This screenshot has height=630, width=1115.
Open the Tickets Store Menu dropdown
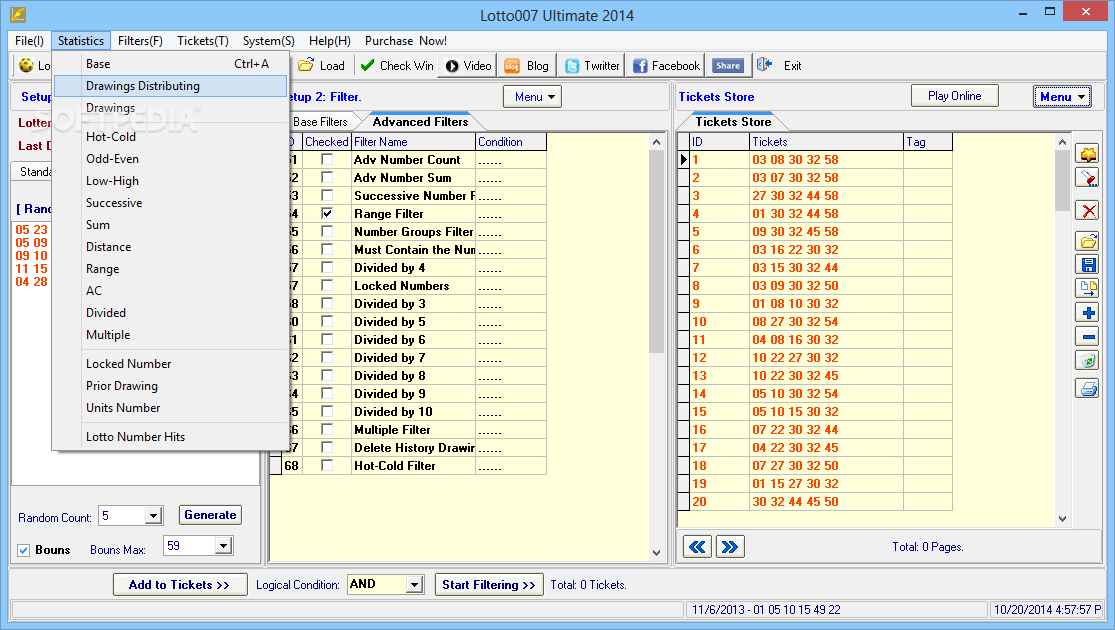click(x=1062, y=97)
